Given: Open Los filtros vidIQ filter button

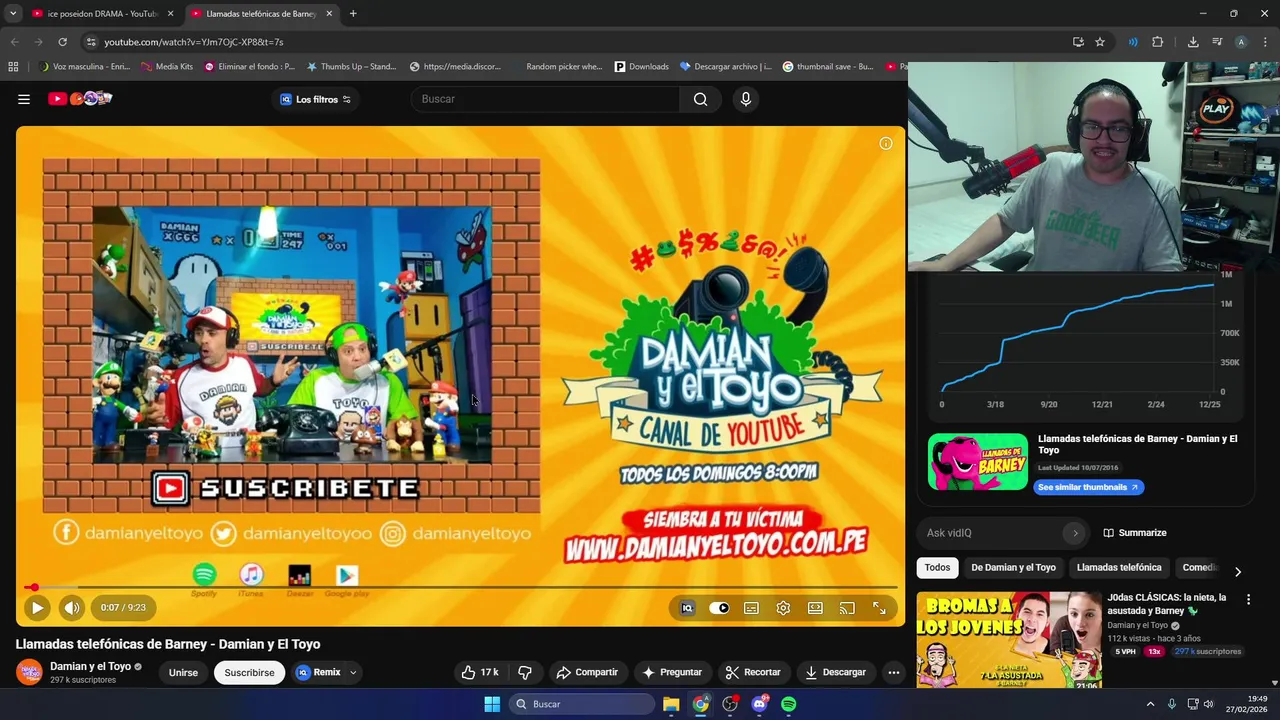Looking at the screenshot, I should click(316, 99).
